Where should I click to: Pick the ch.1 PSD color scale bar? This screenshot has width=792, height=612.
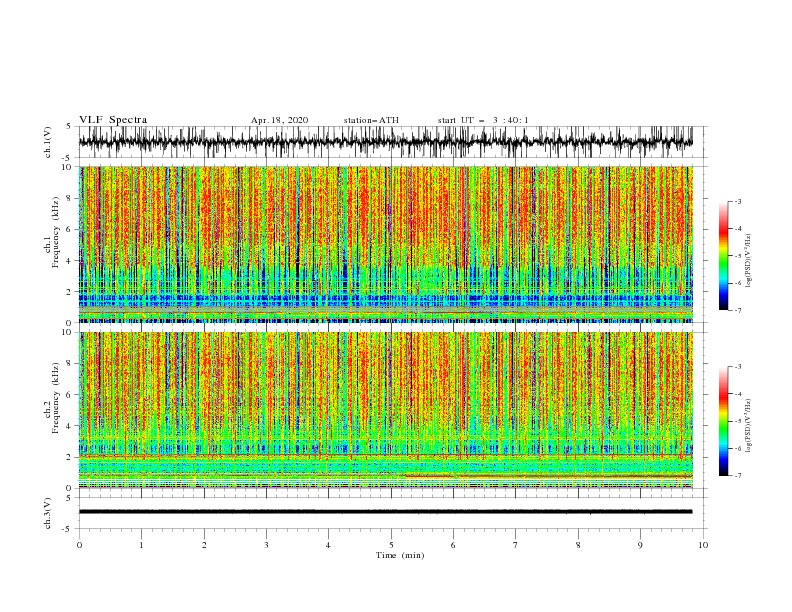723,256
